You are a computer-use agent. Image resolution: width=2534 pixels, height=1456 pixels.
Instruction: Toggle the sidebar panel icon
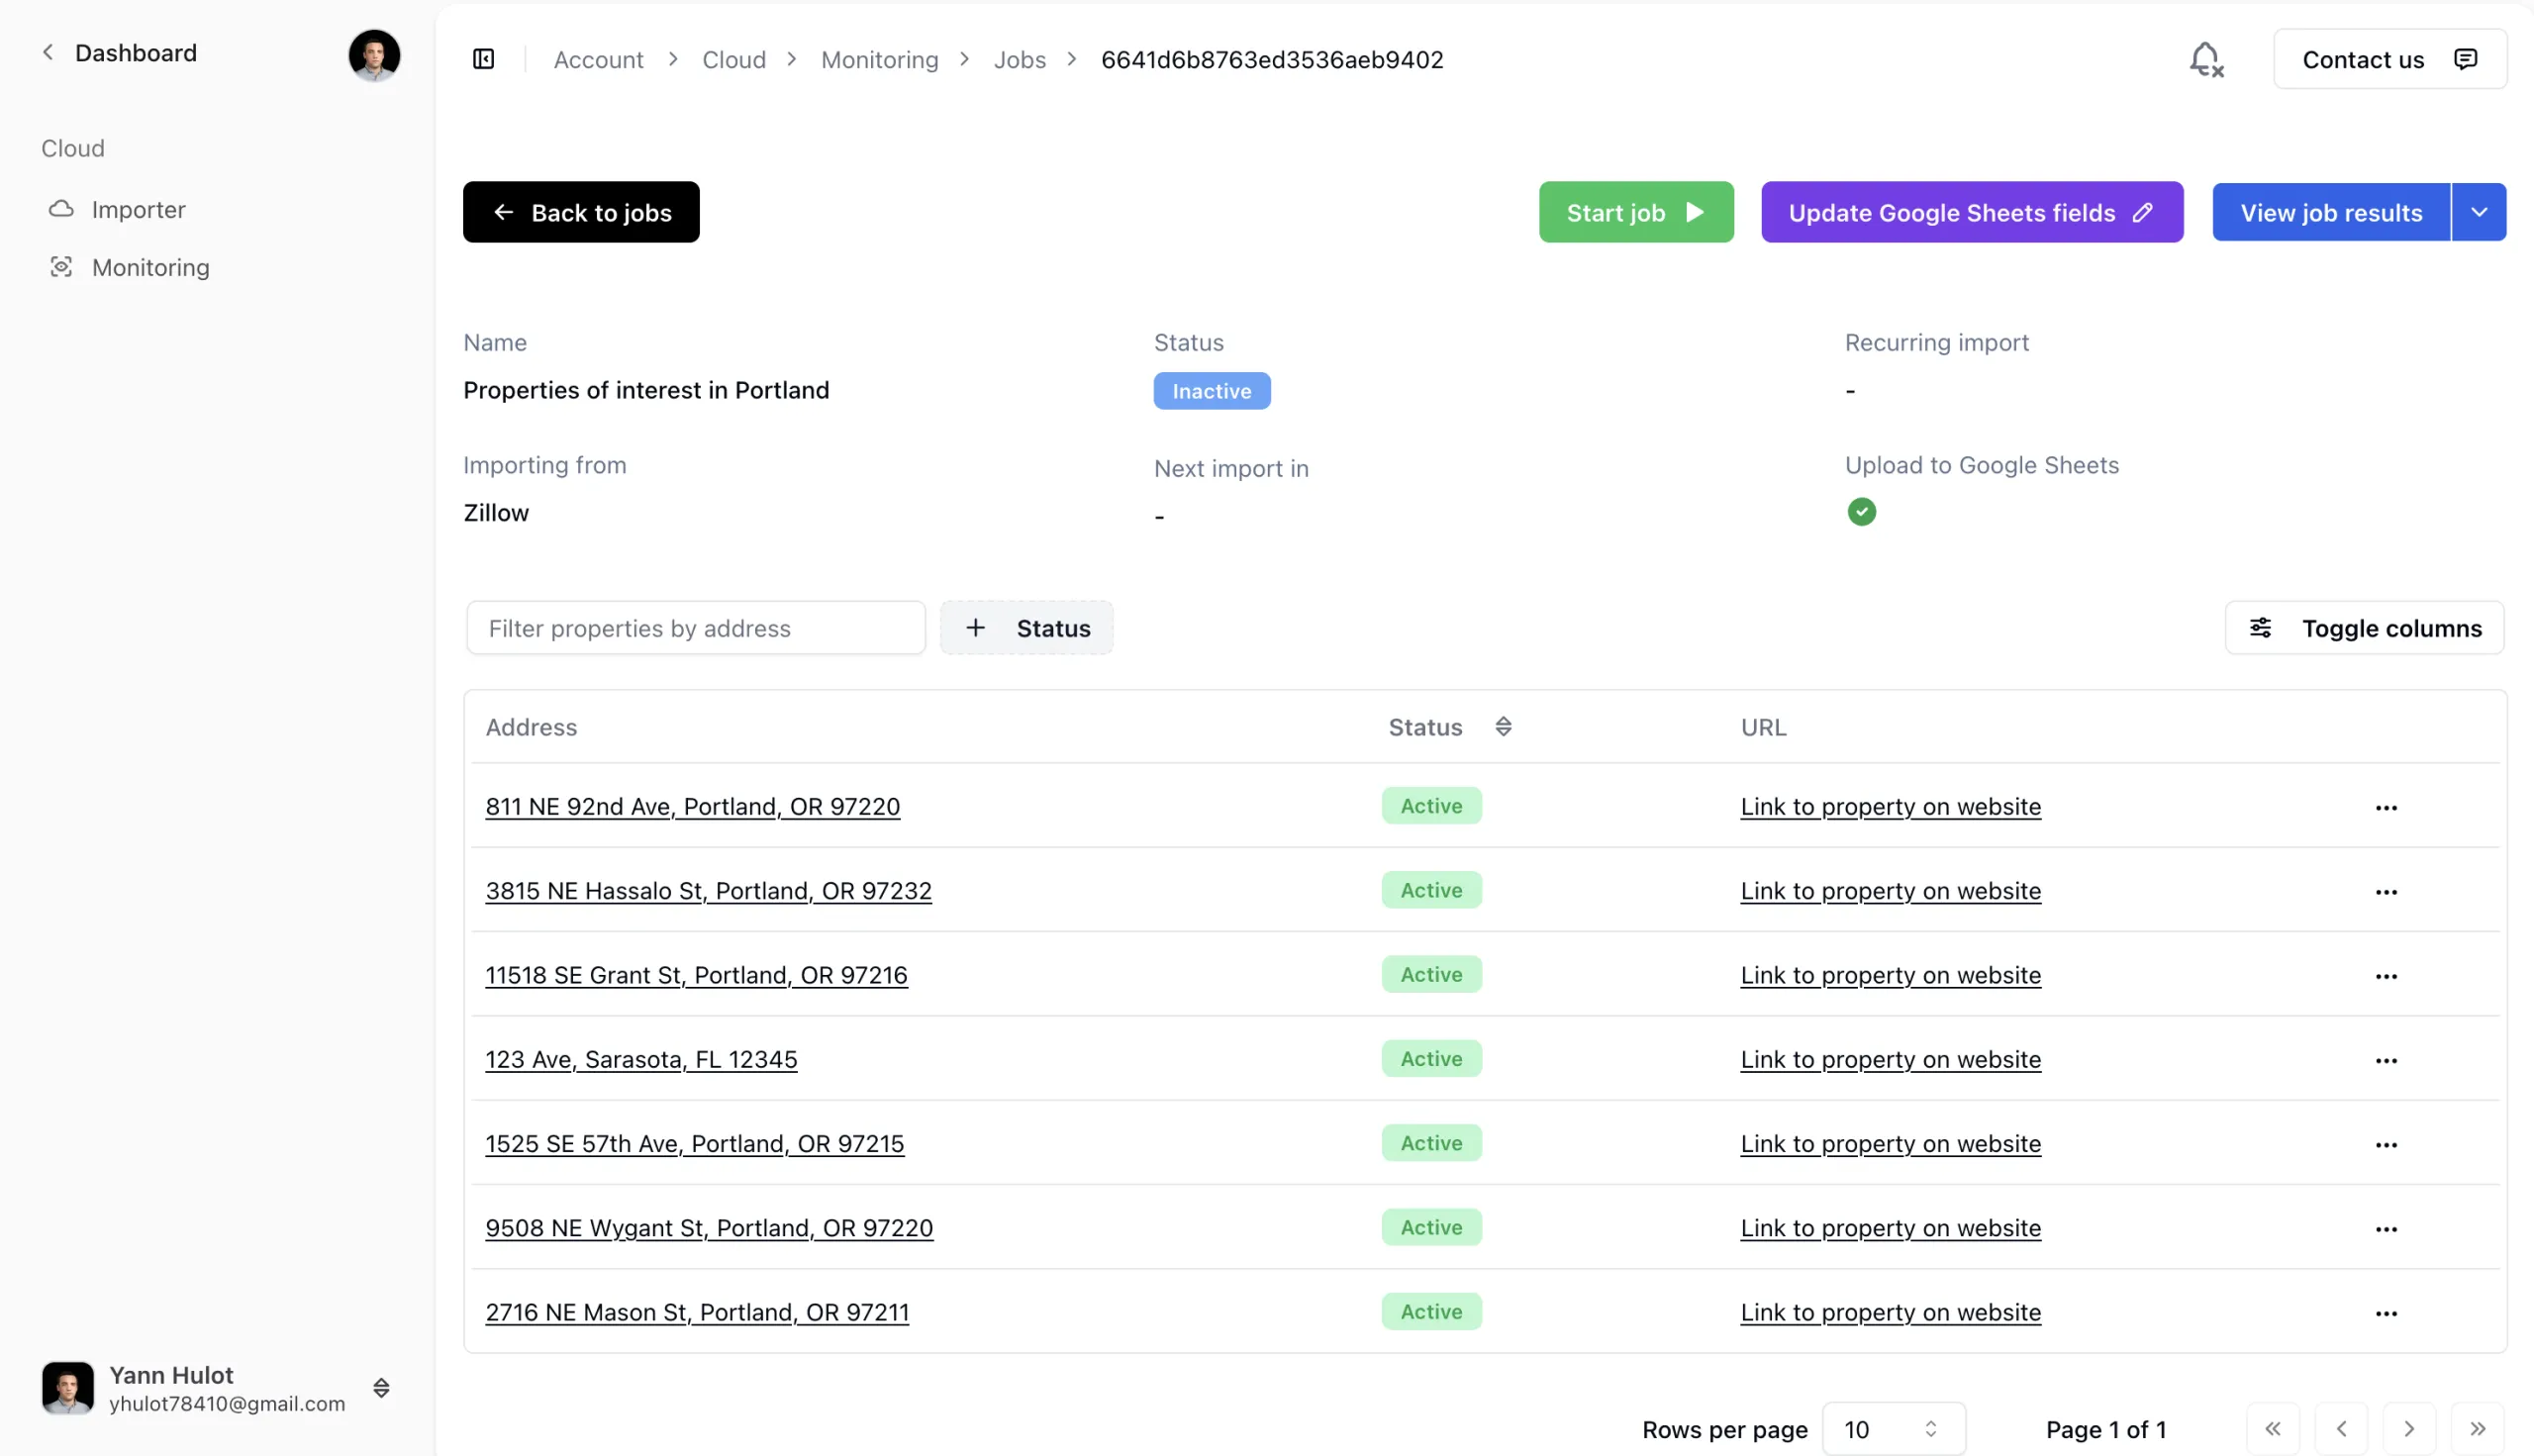click(x=483, y=60)
